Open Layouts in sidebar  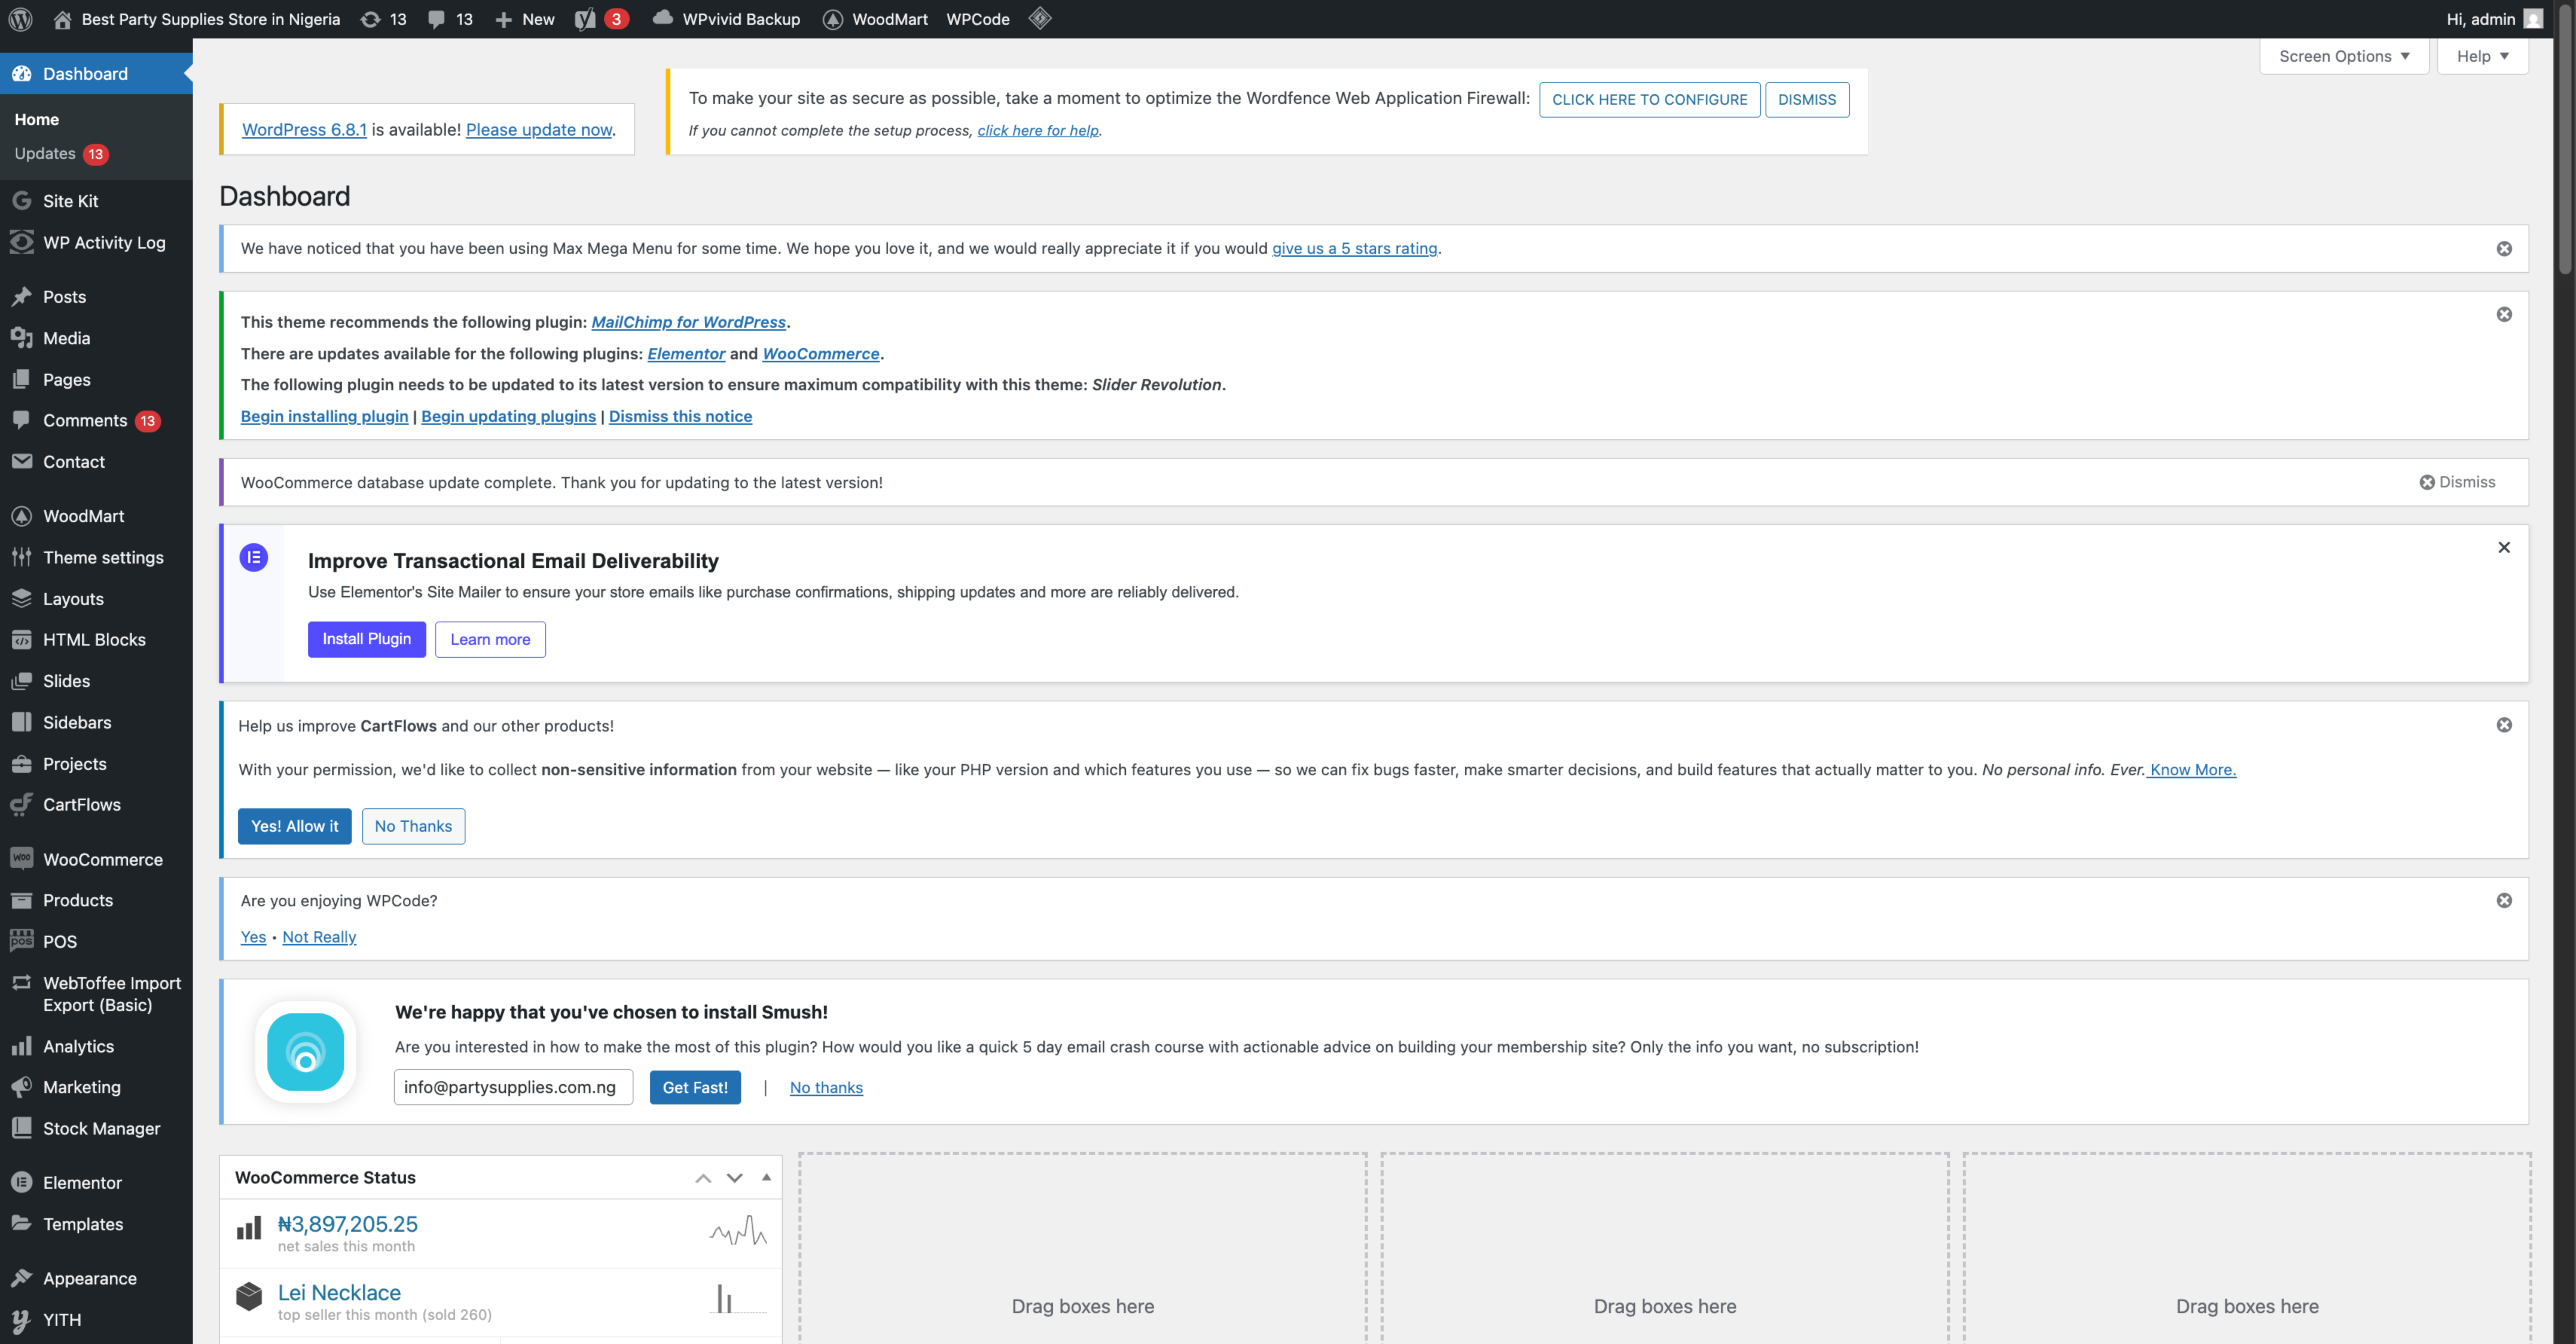[x=96, y=599]
